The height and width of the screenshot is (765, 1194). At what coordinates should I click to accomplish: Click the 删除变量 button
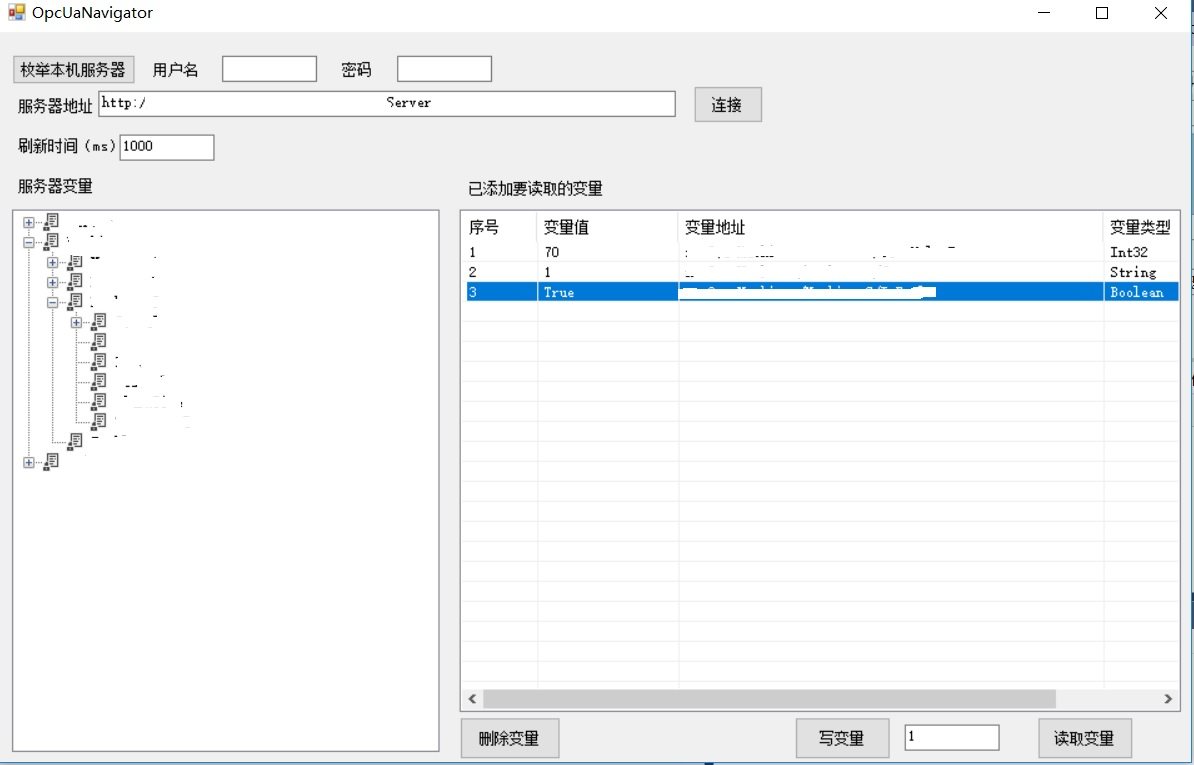pyautogui.click(x=509, y=739)
